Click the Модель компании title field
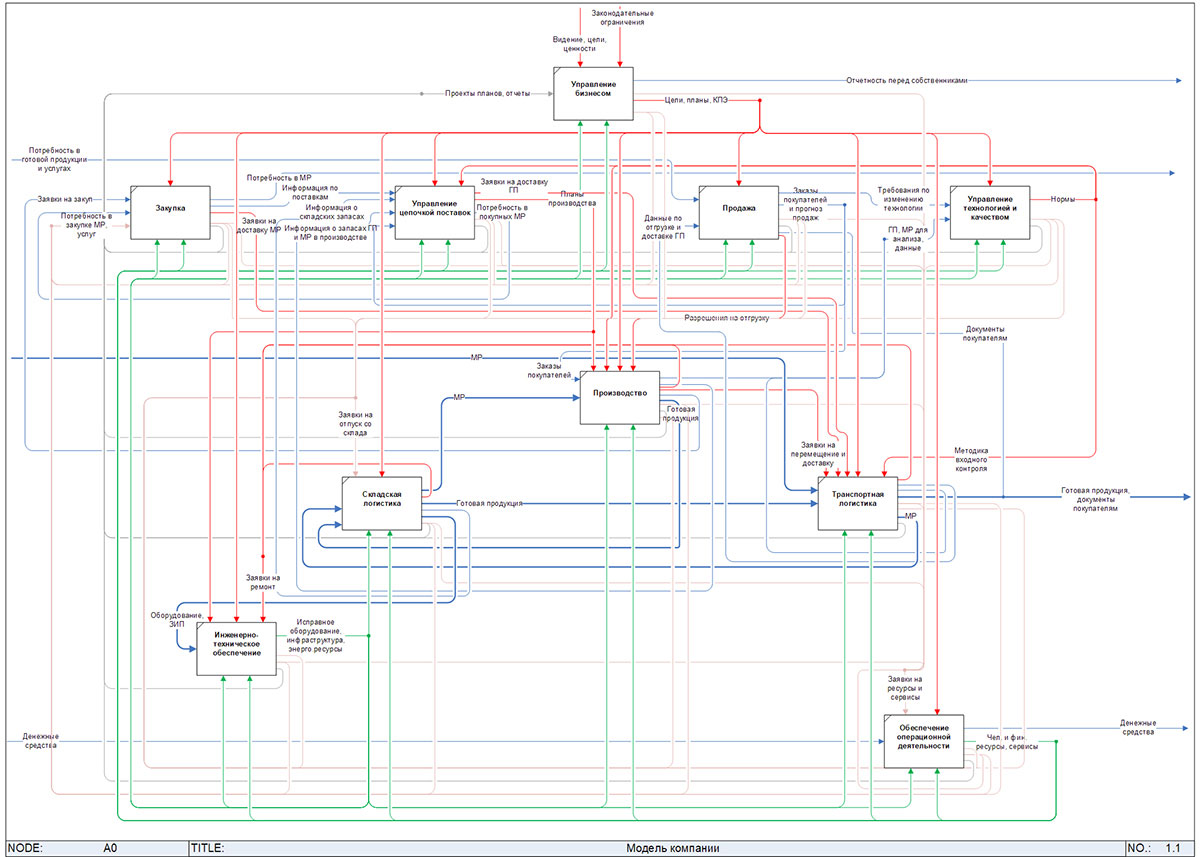This screenshot has height=857, width=1200. coord(671,848)
